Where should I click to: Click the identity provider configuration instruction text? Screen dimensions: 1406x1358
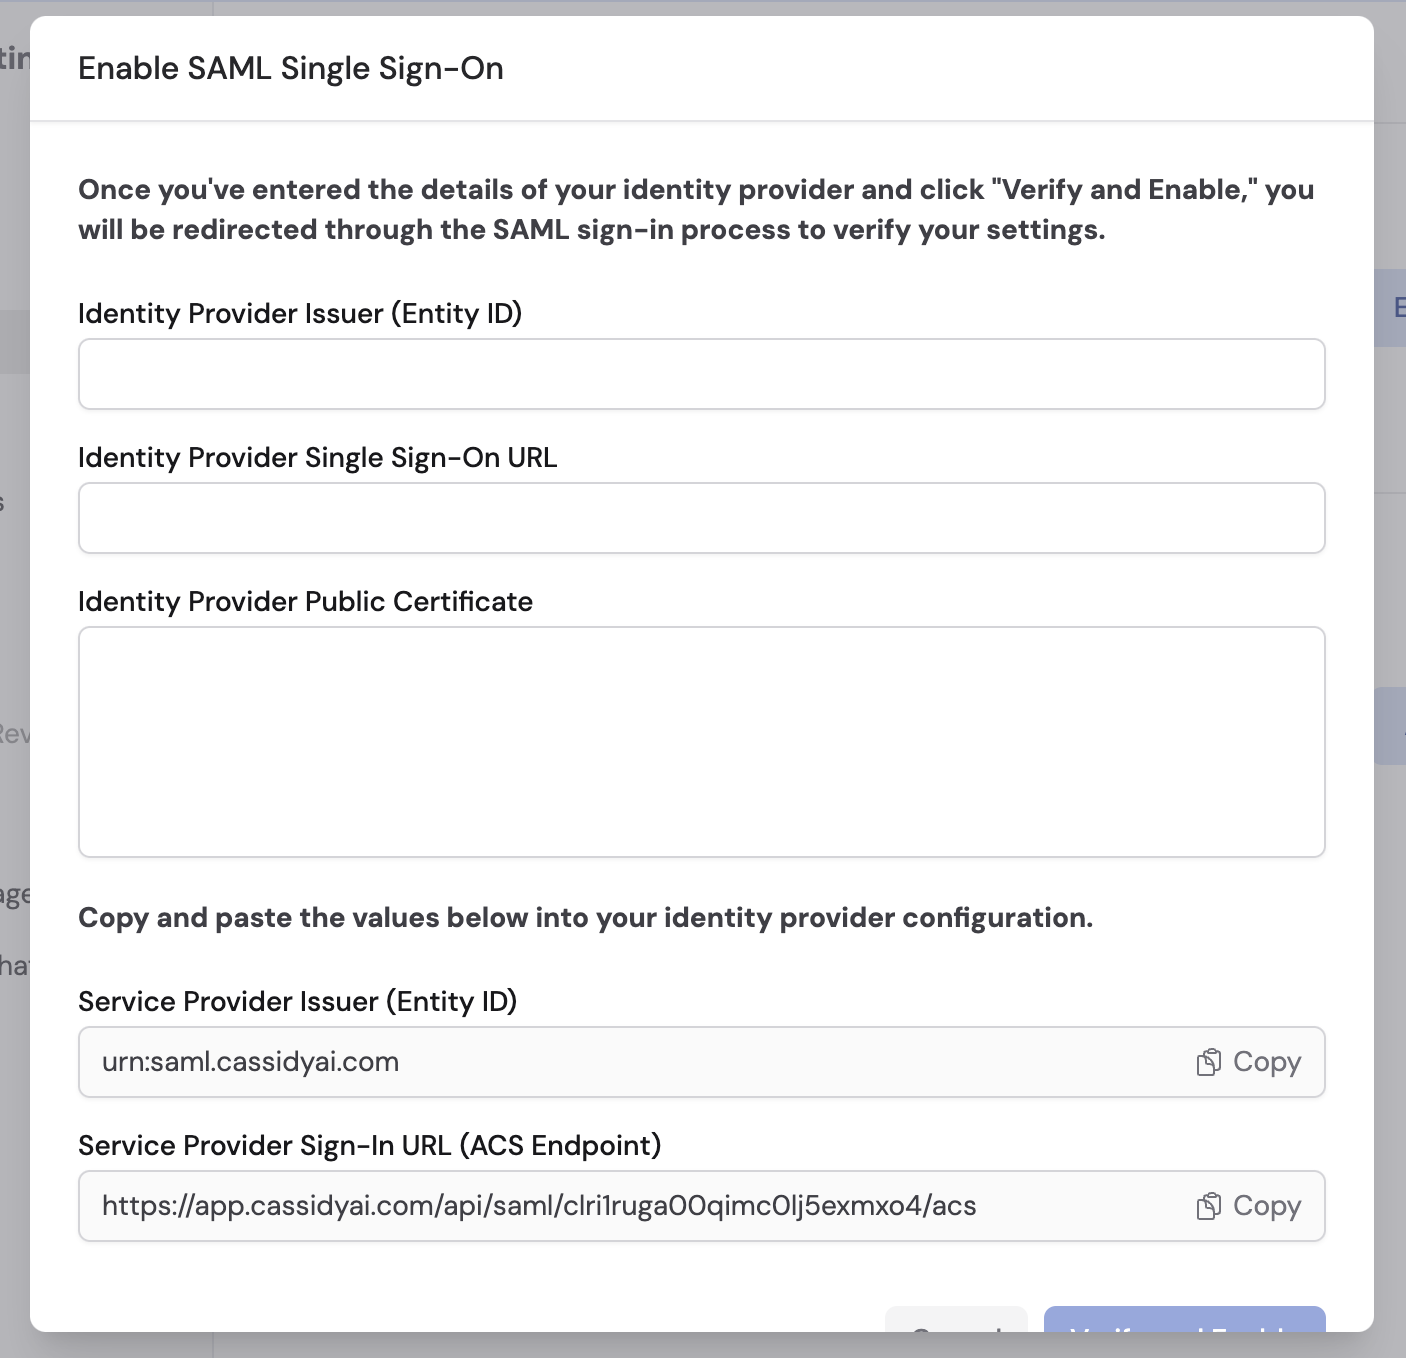coord(586,917)
